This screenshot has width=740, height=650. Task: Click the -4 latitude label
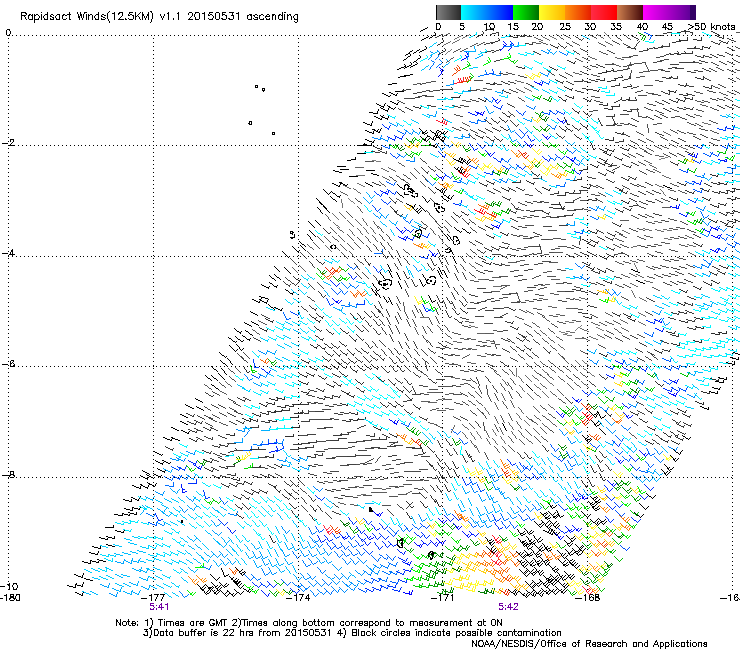(8, 253)
